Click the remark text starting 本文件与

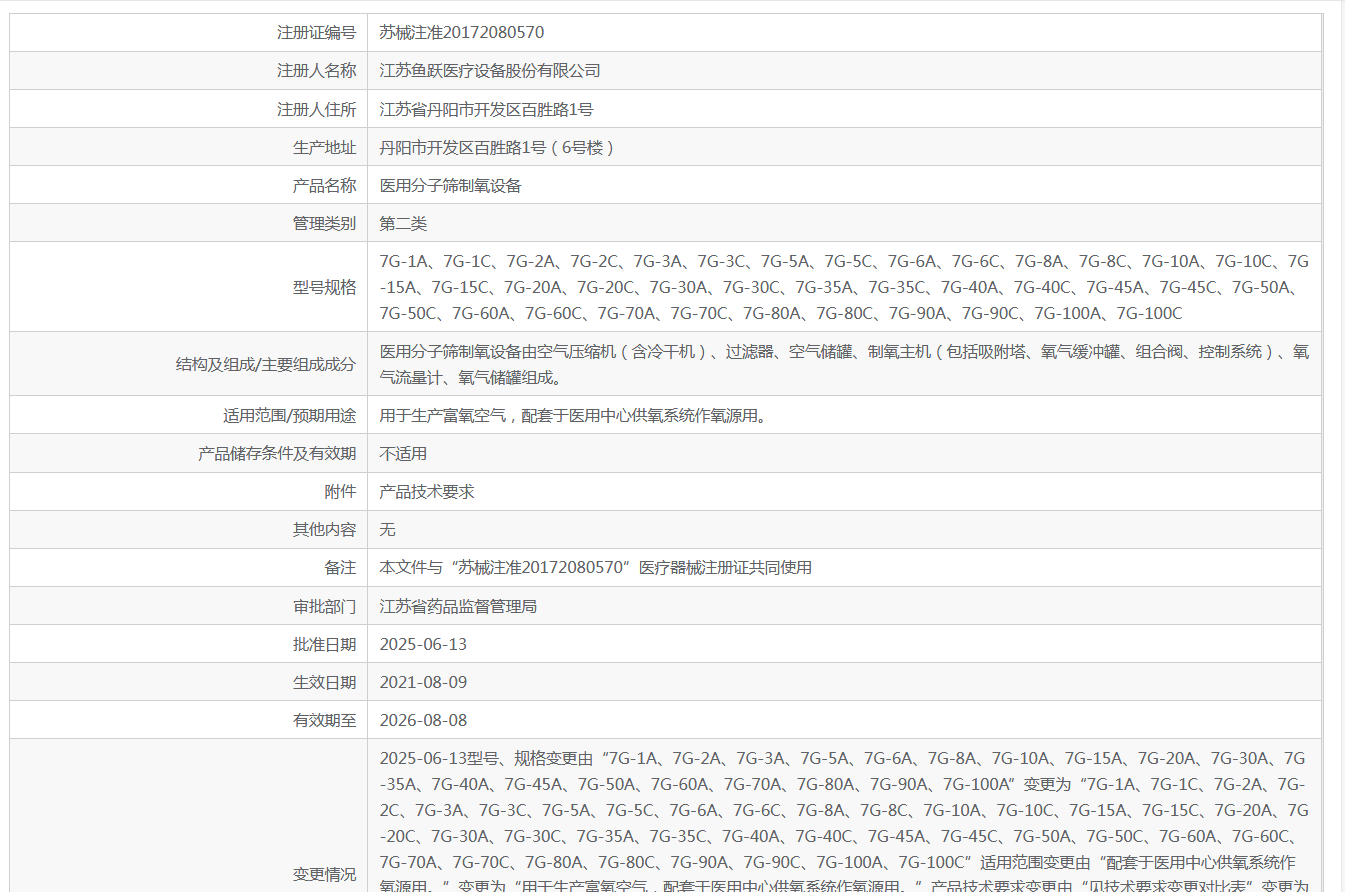(x=596, y=567)
